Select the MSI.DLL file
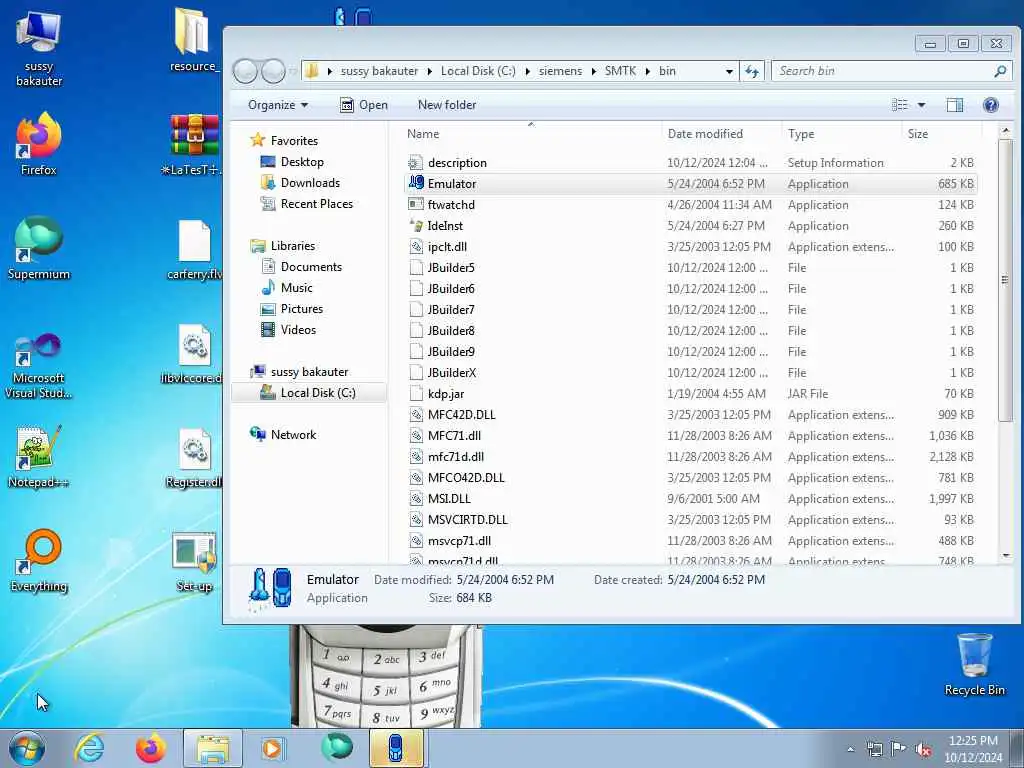The width and height of the screenshot is (1024, 768). point(691,499)
